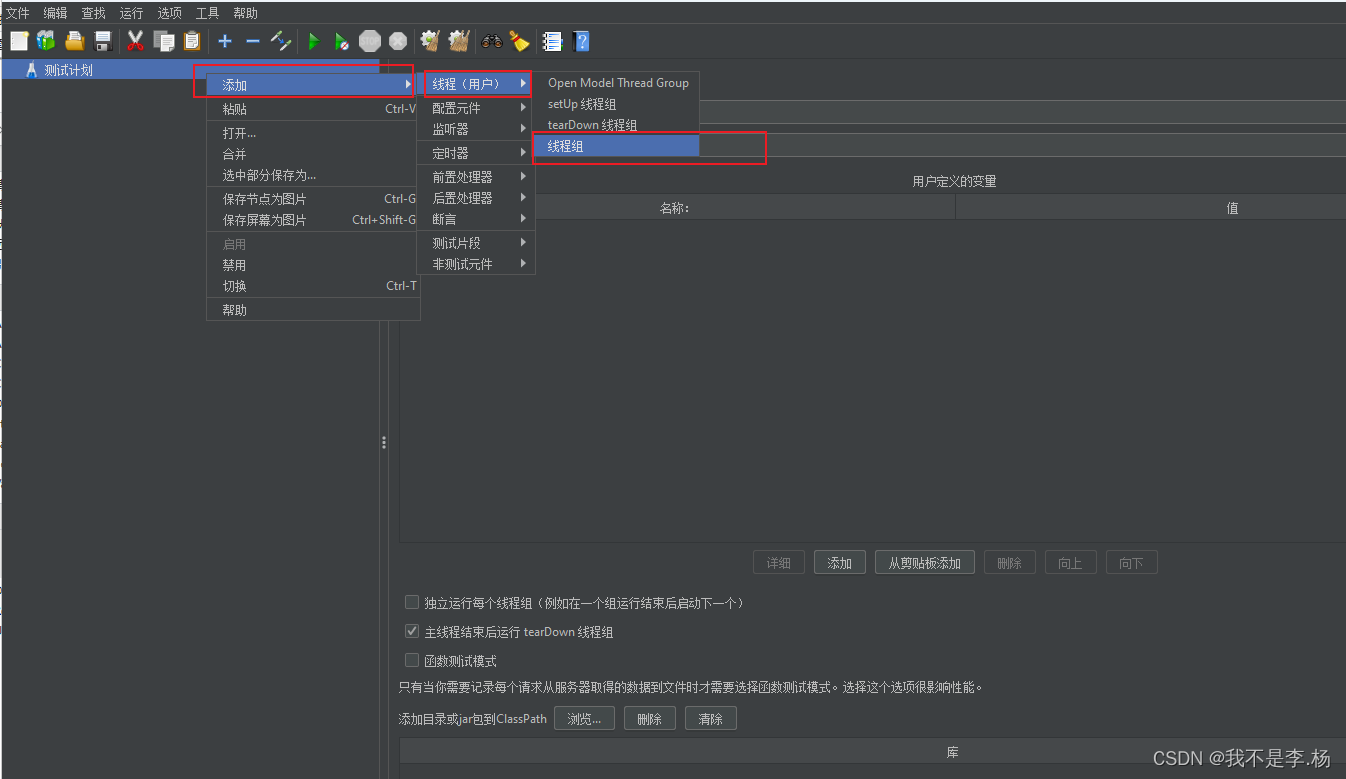Click the Open file folder icon
The height and width of the screenshot is (779, 1346).
pyautogui.click(x=74, y=41)
